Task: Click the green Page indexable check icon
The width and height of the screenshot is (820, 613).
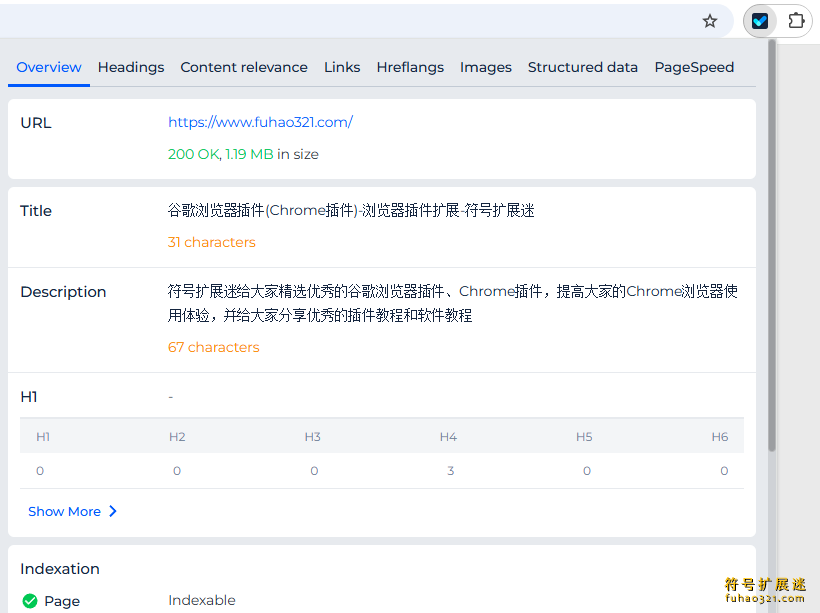Action: 30,601
